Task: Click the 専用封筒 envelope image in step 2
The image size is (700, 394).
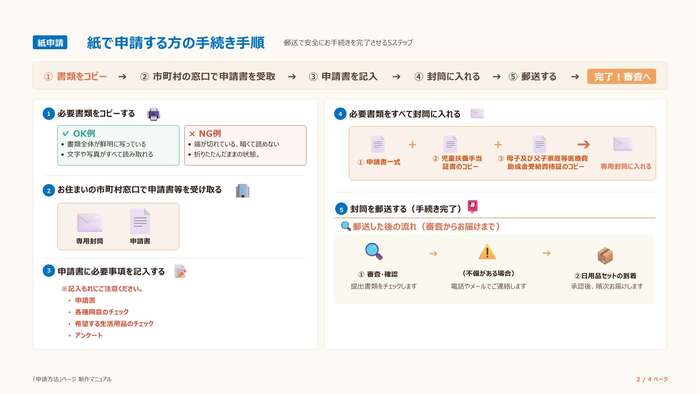Action: (x=90, y=223)
